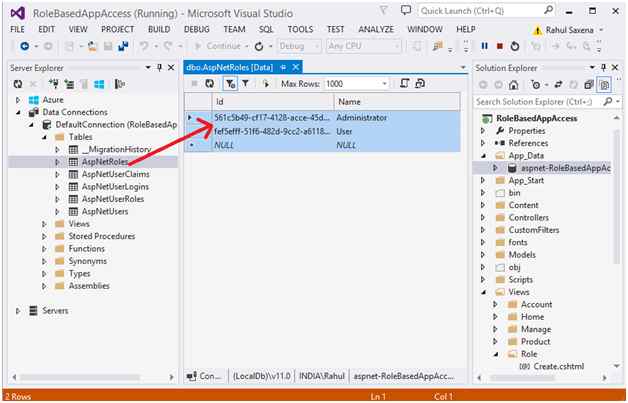Click the Home icon in Solution Explorer
The image size is (628, 403).
click(513, 85)
